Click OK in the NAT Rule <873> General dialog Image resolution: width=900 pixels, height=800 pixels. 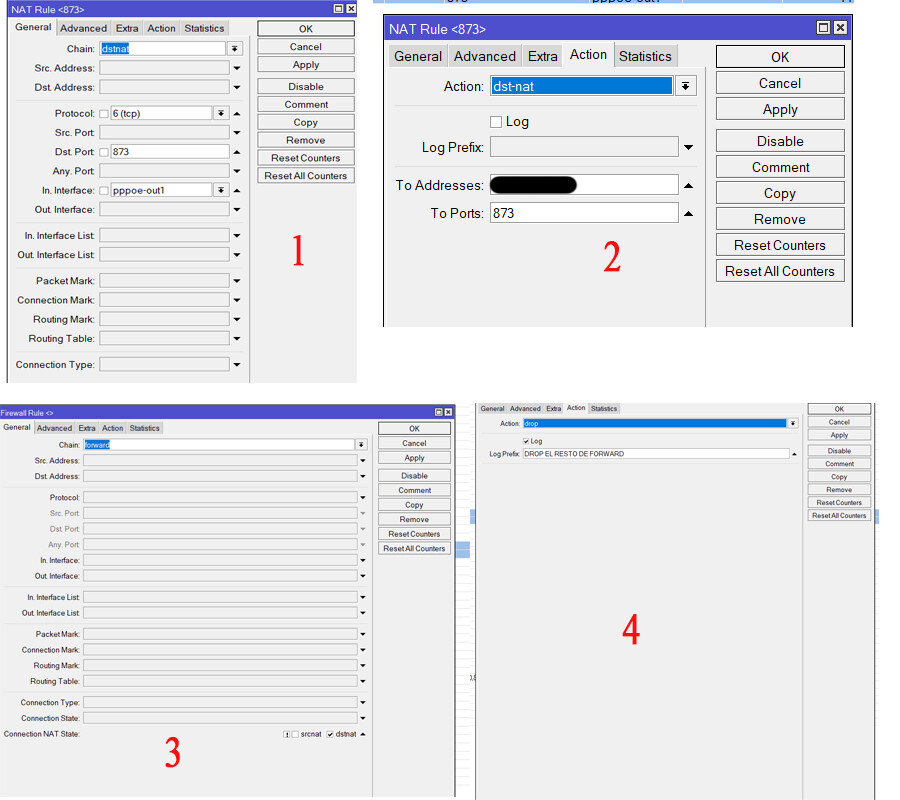pos(305,28)
